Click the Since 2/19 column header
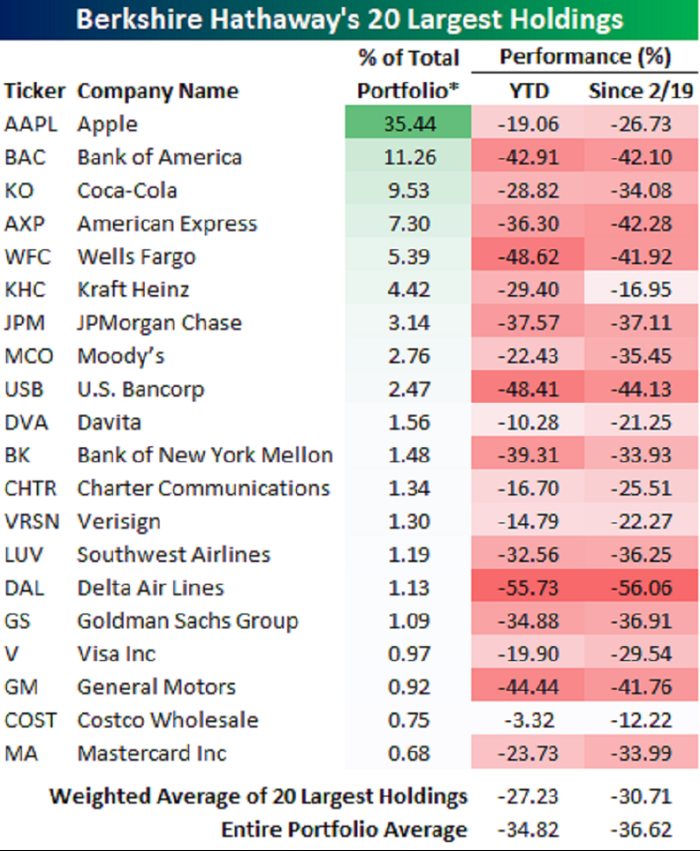 pos(641,91)
